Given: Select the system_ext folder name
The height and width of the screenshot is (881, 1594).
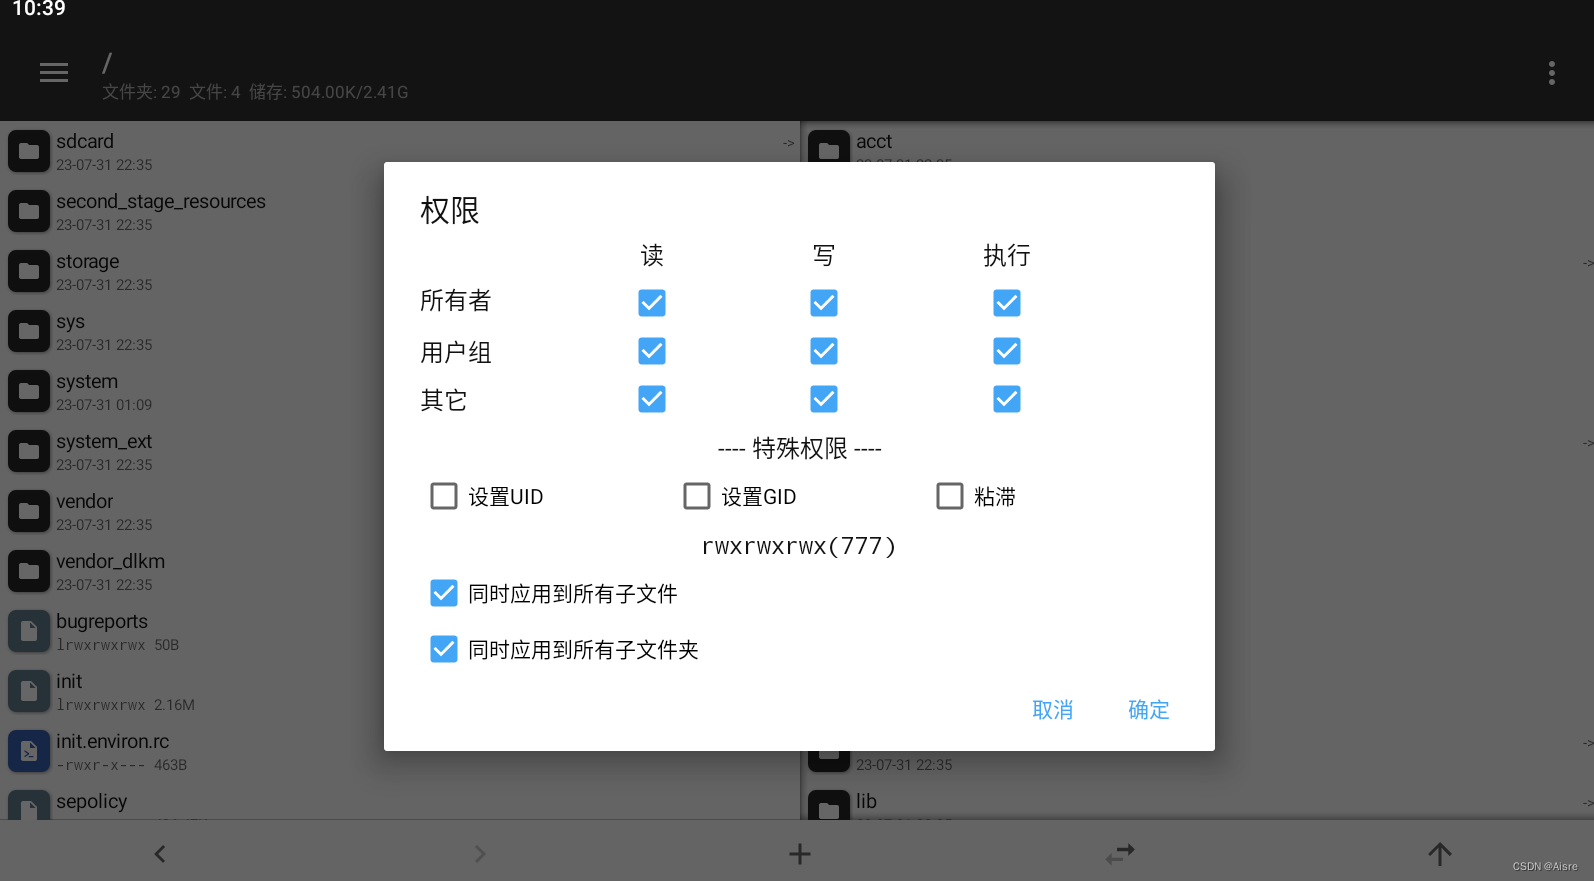Looking at the screenshot, I should (104, 442).
